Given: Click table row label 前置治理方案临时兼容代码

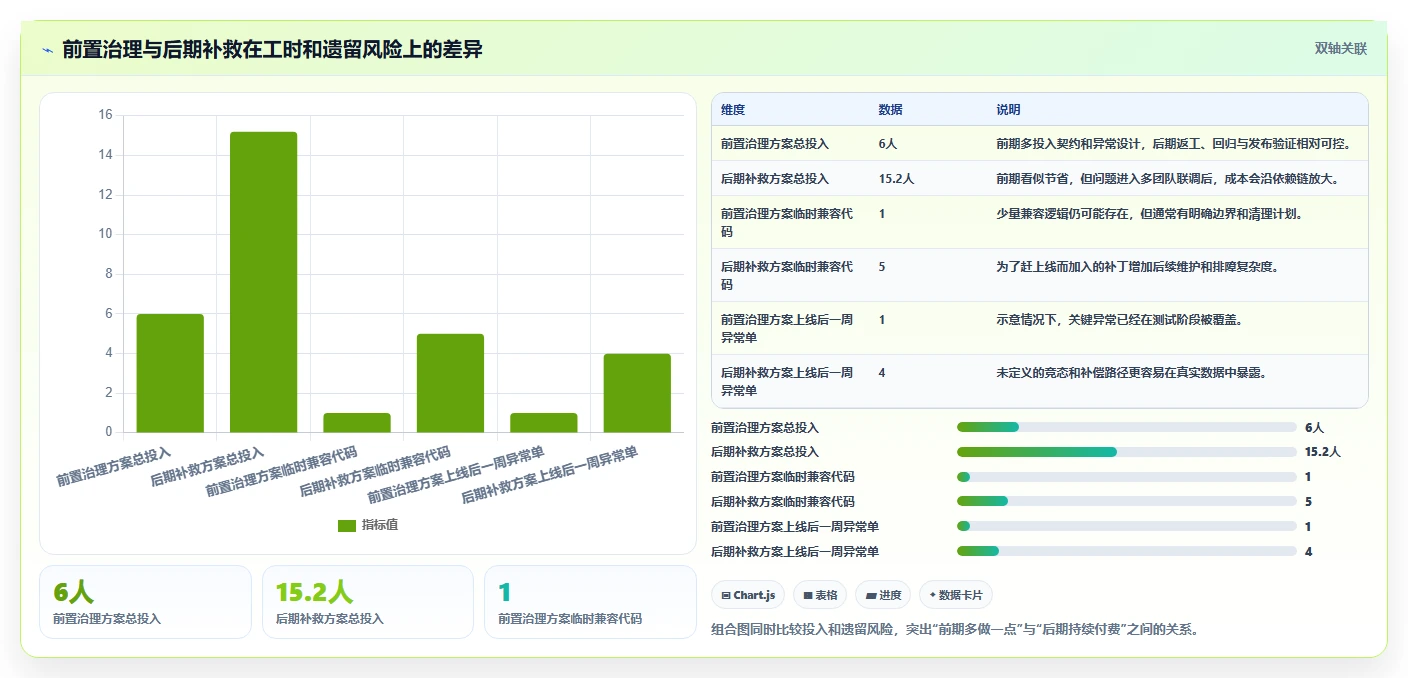Looking at the screenshot, I should (787, 222).
